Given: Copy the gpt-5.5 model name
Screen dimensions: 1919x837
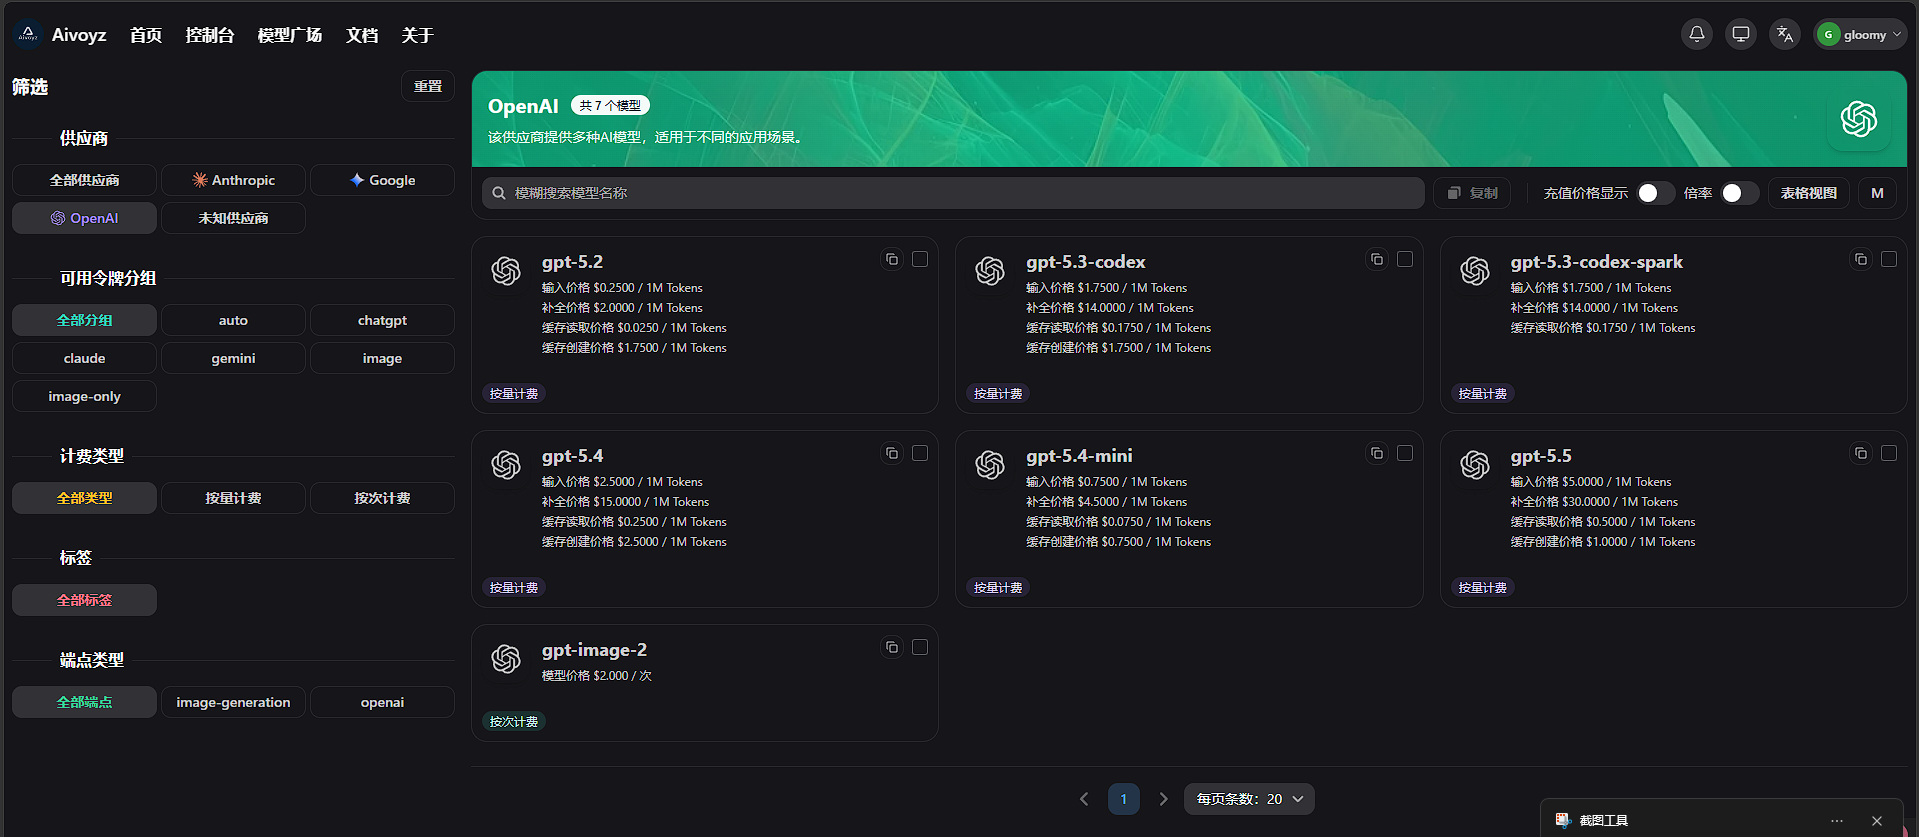Looking at the screenshot, I should [1861, 453].
